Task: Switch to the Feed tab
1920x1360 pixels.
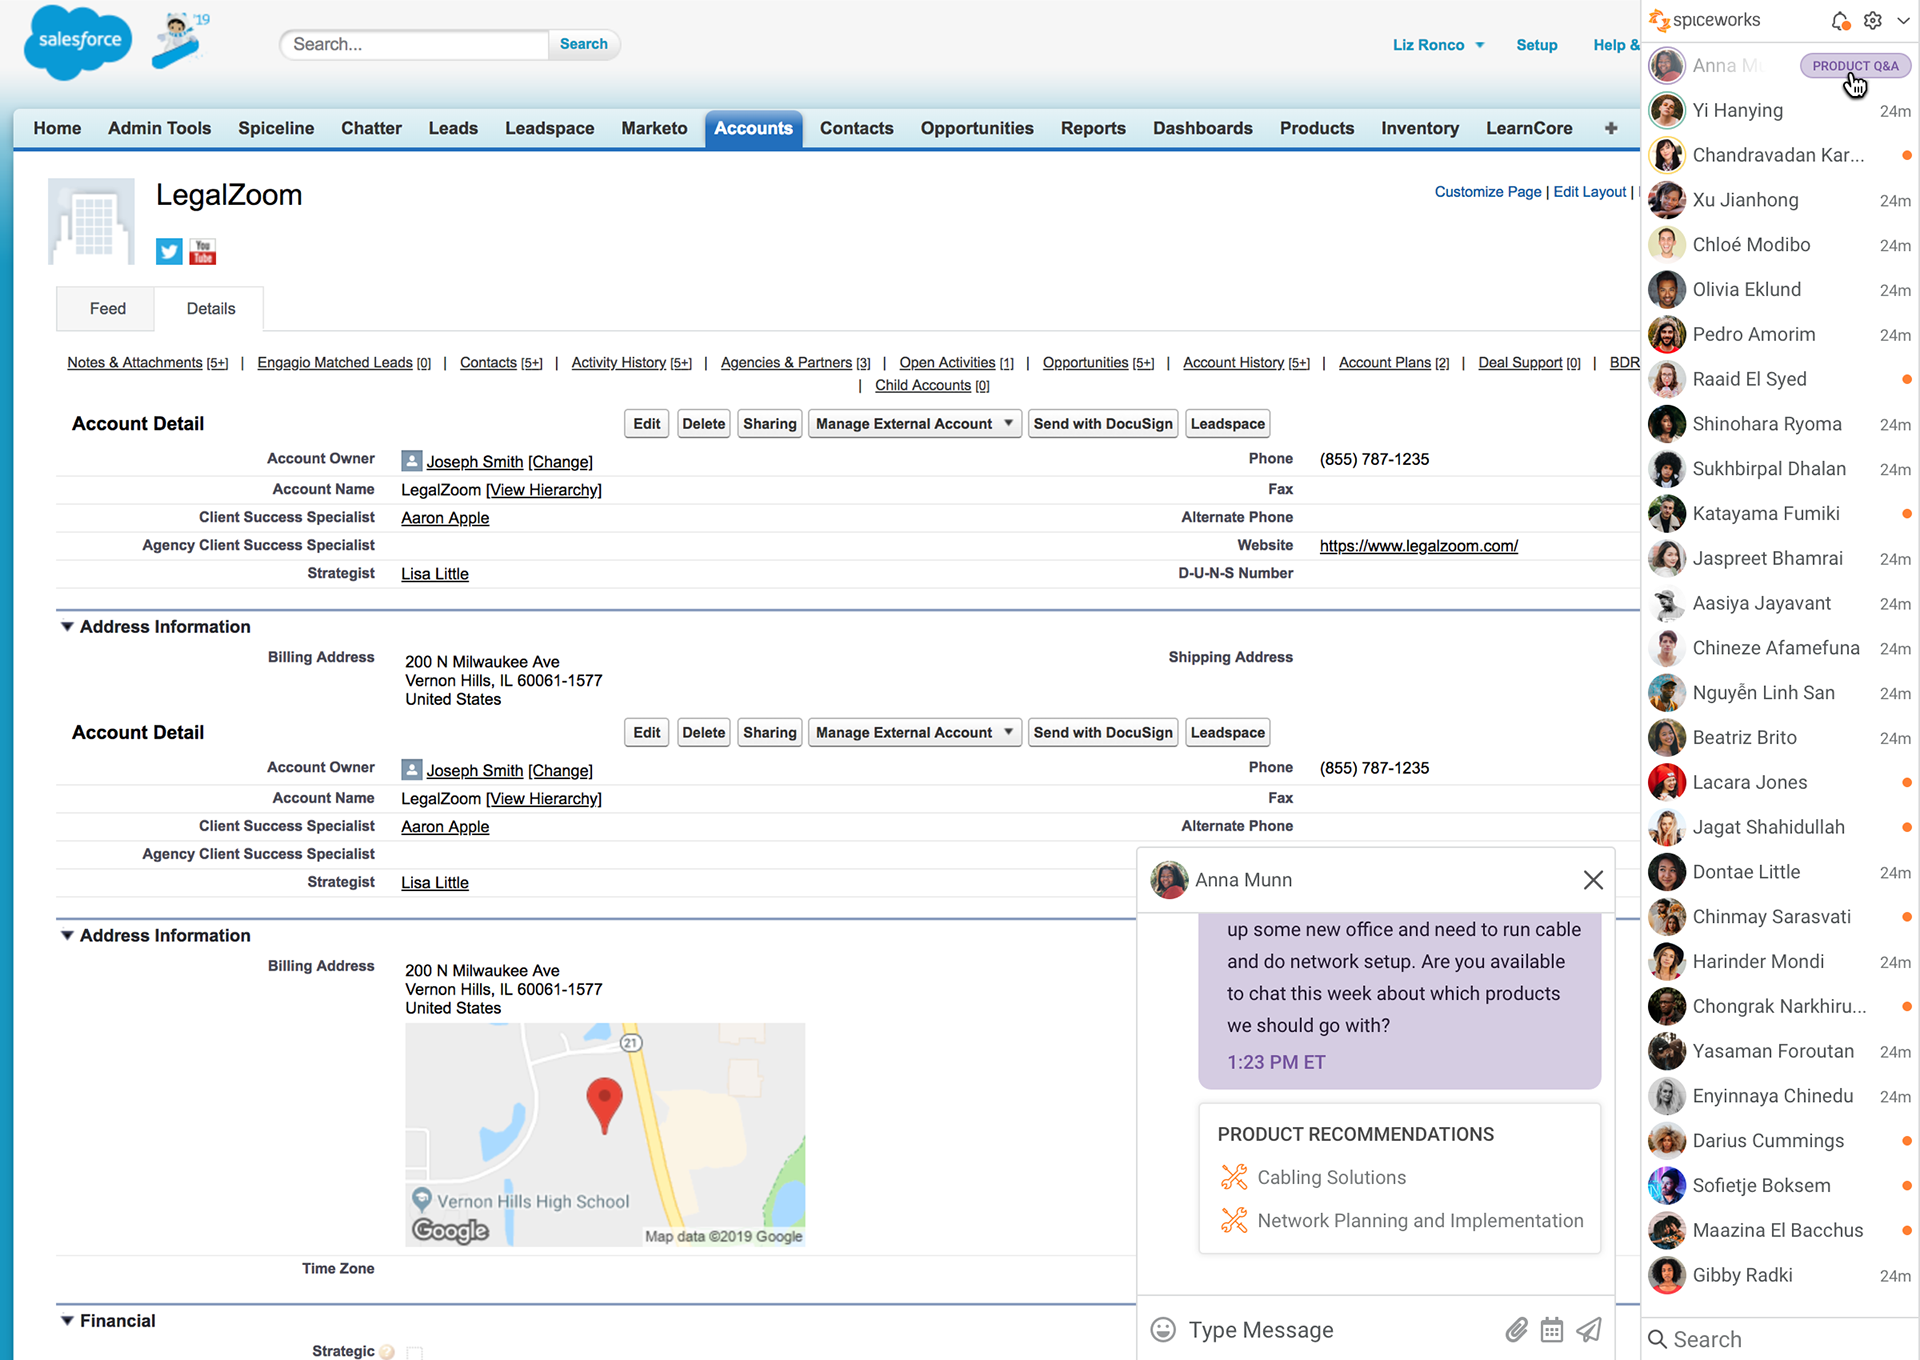Action: [107, 309]
